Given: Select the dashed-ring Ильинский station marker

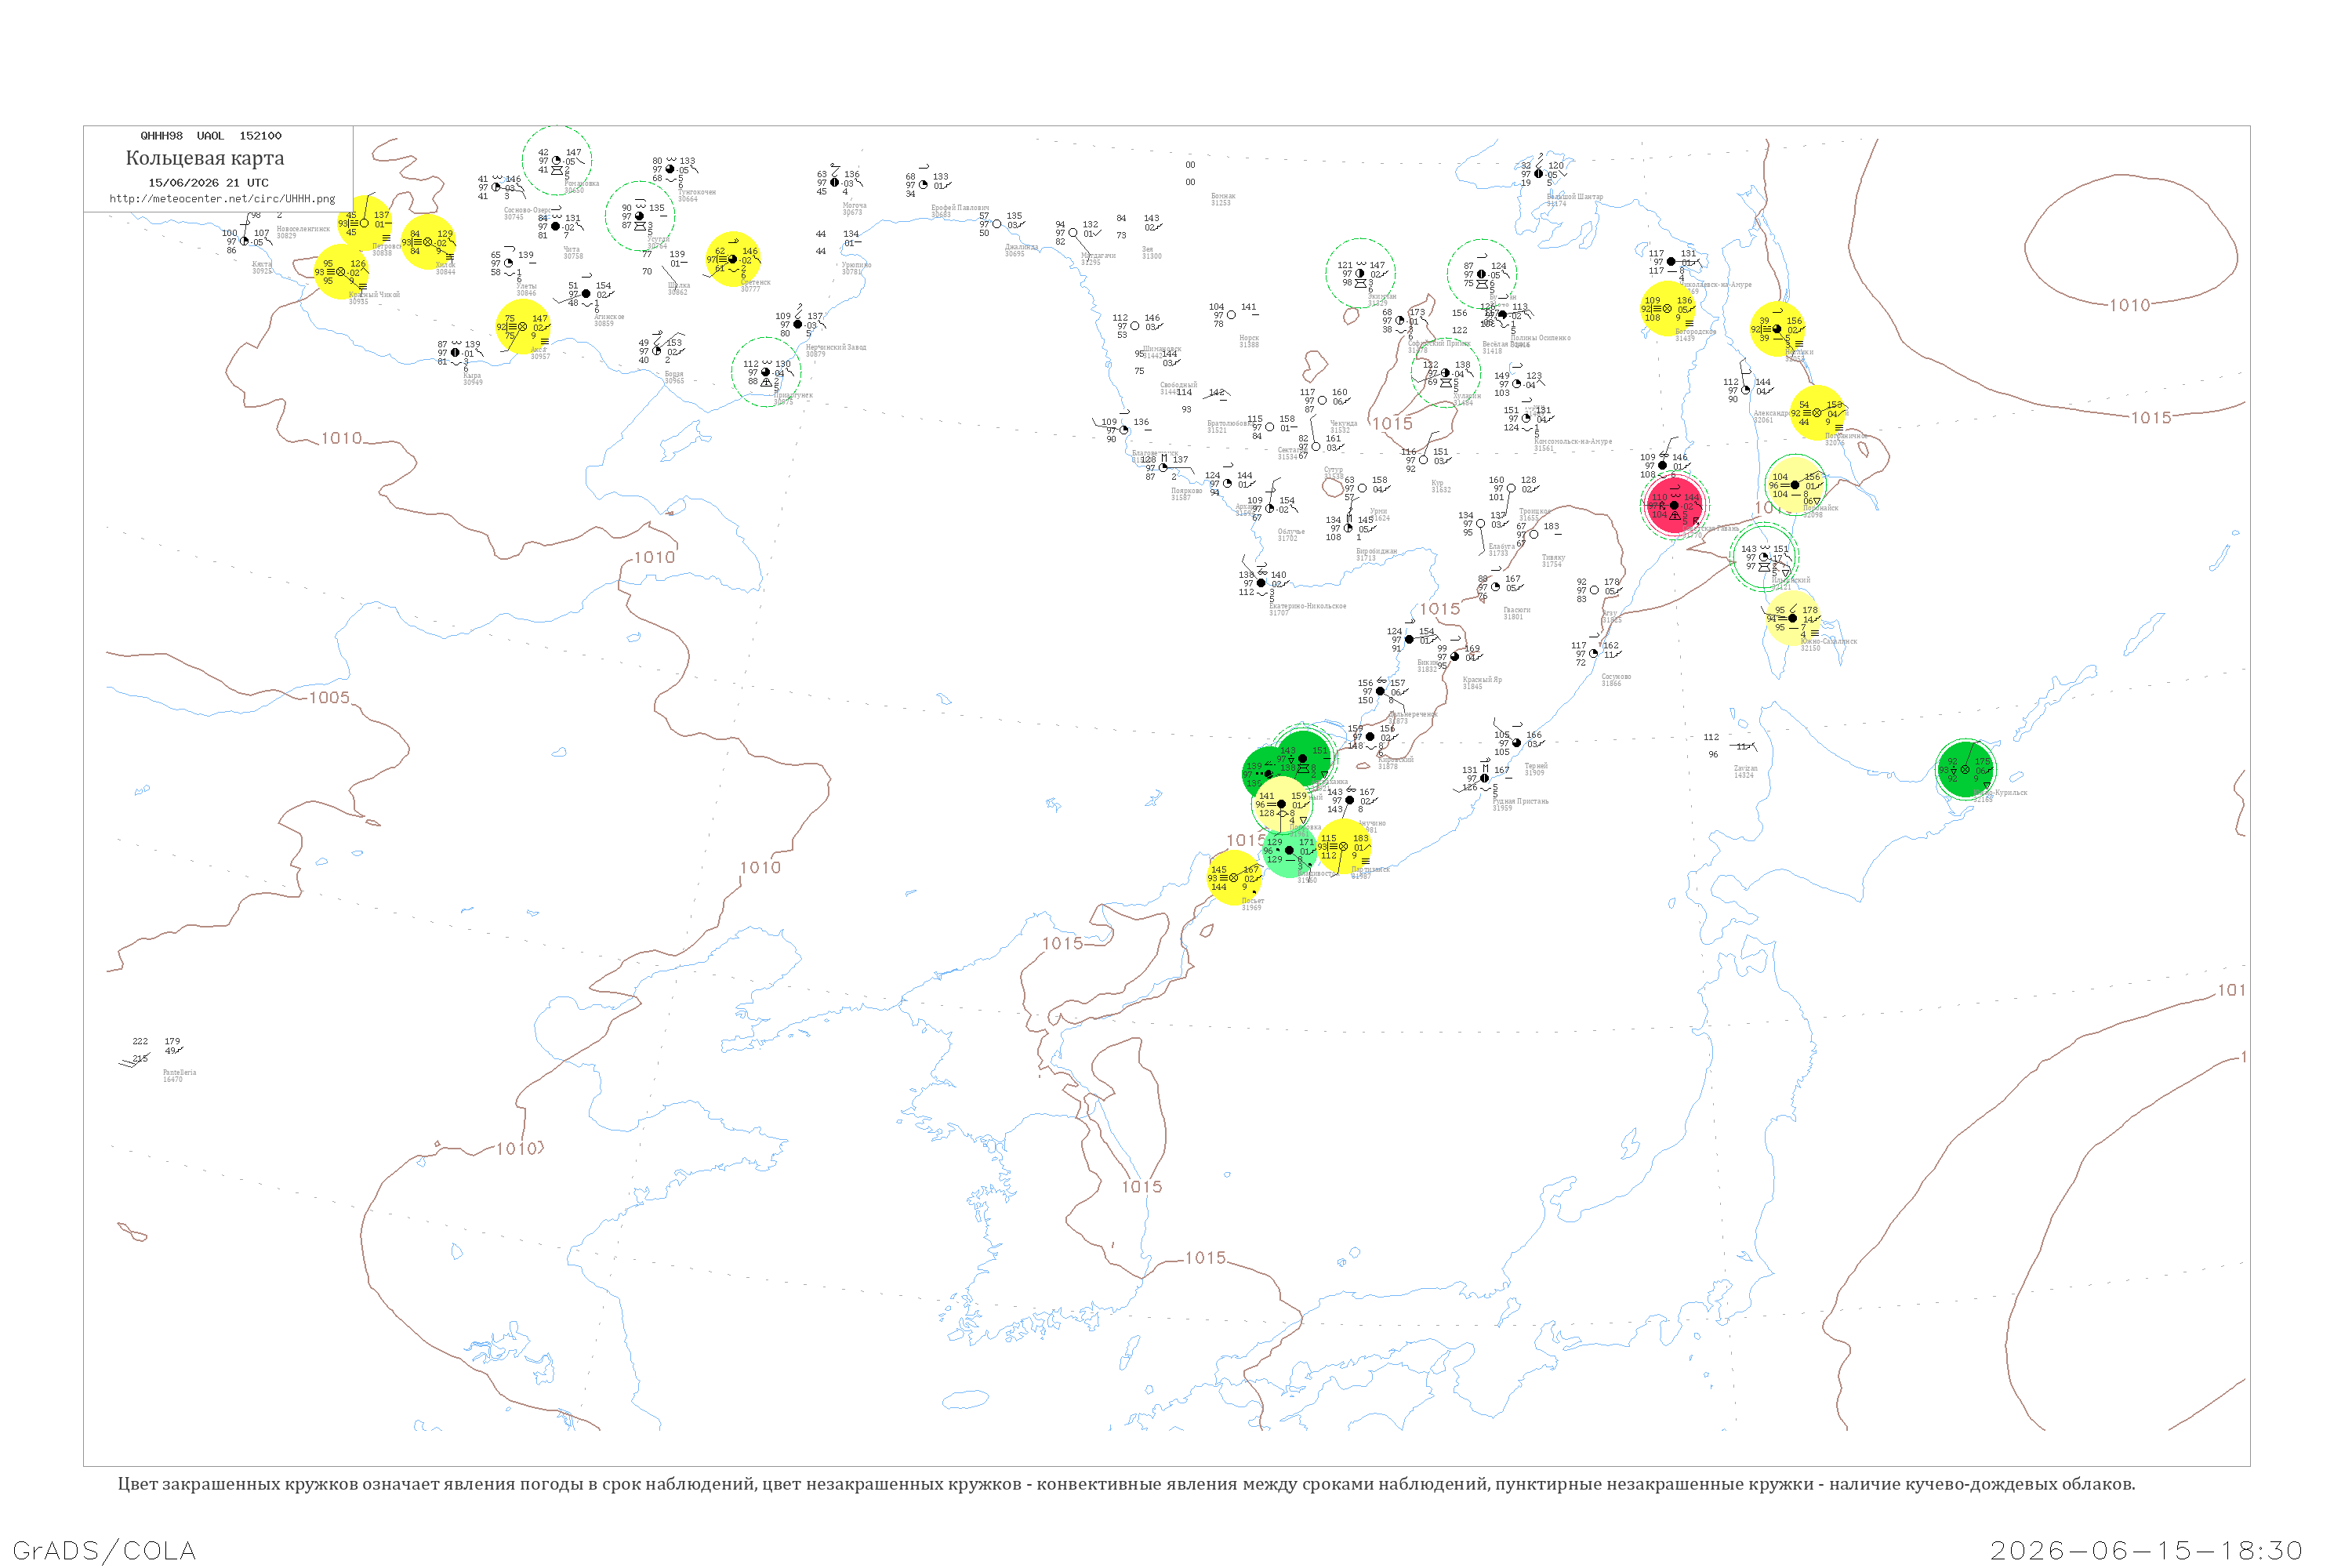Looking at the screenshot, I should point(1764,557).
